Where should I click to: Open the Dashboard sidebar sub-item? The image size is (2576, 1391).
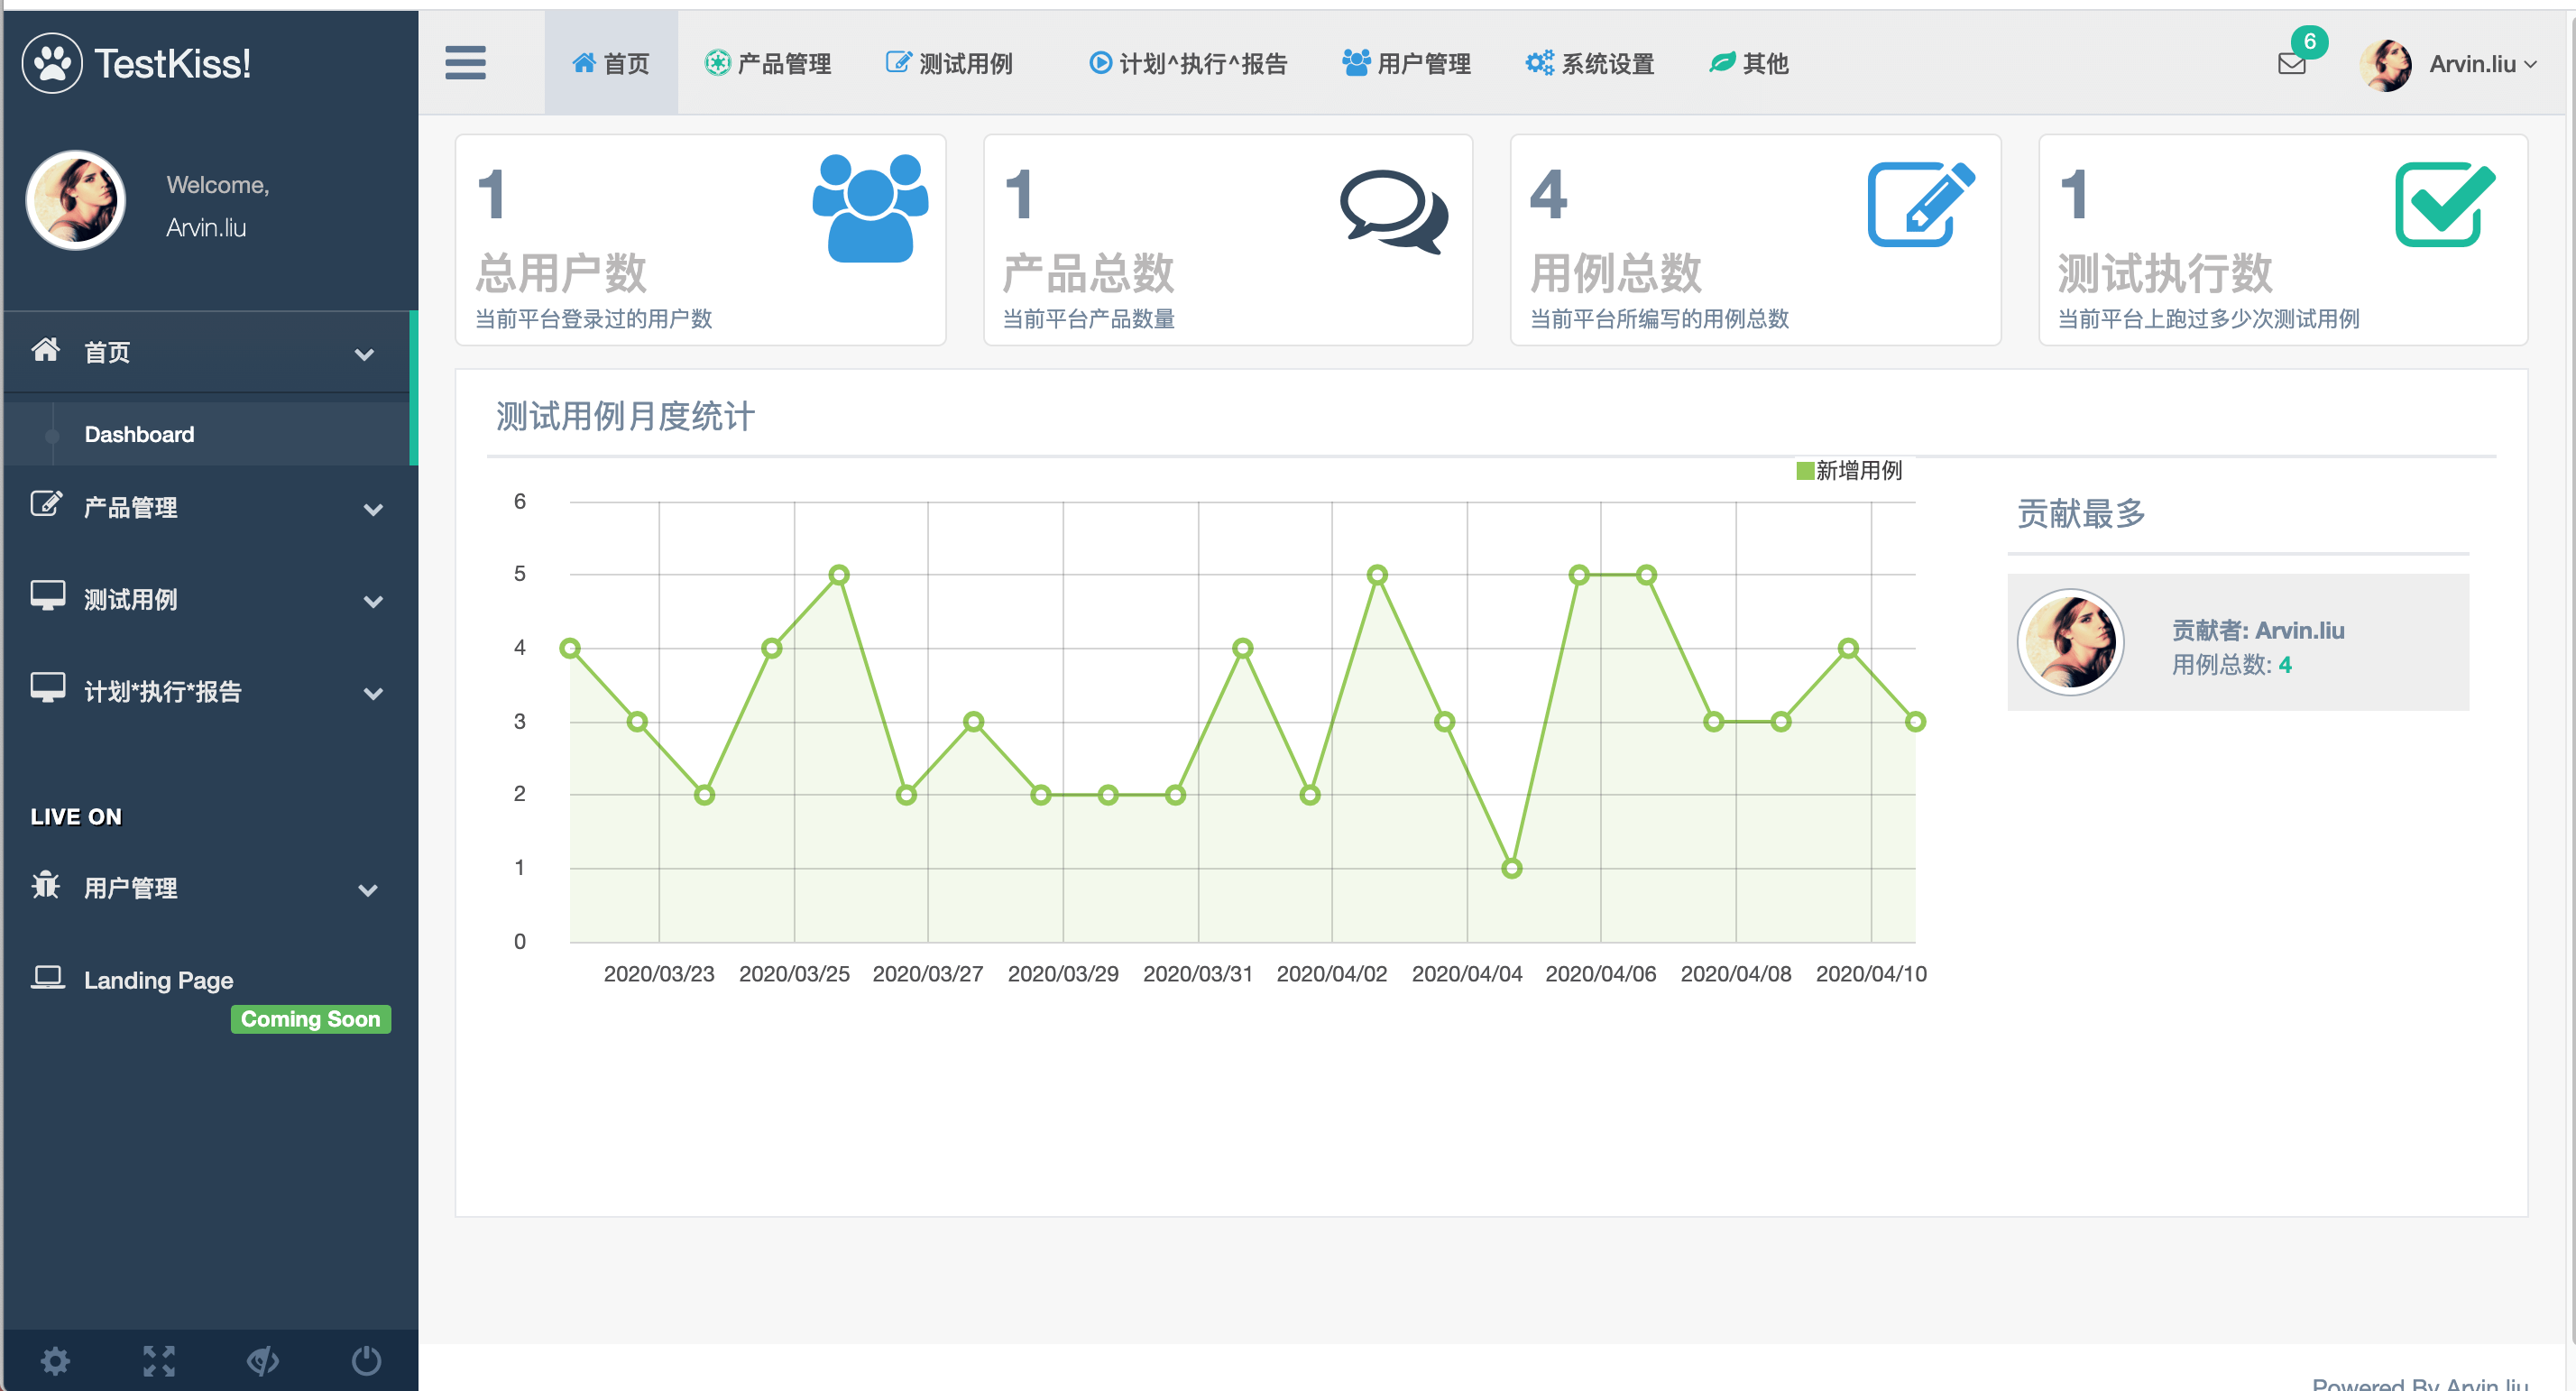(140, 434)
